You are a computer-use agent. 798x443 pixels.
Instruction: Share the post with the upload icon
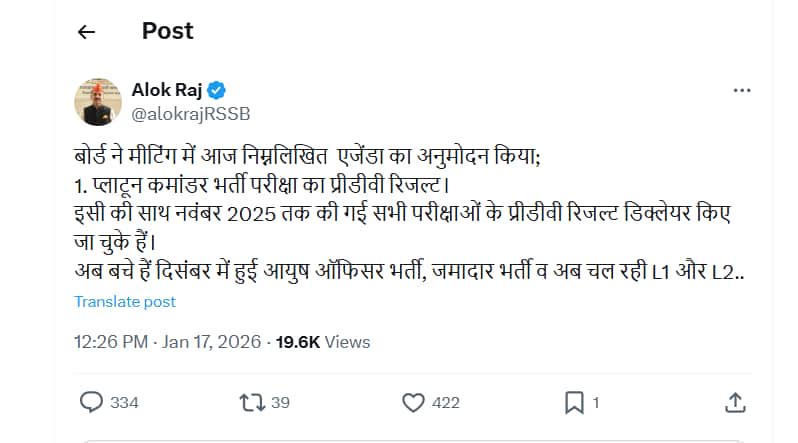pos(735,402)
